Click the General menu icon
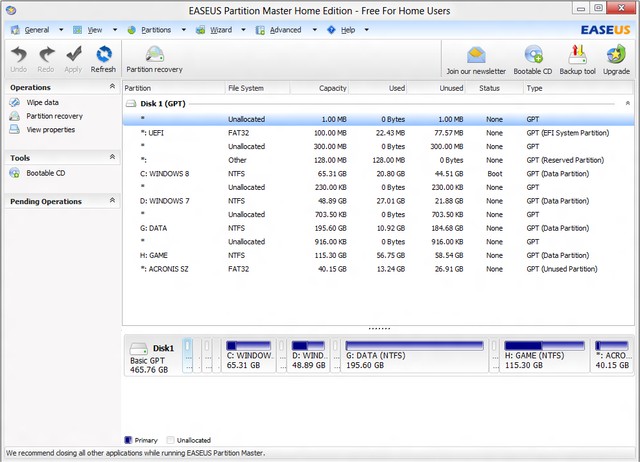This screenshot has width=640, height=462. (15, 30)
